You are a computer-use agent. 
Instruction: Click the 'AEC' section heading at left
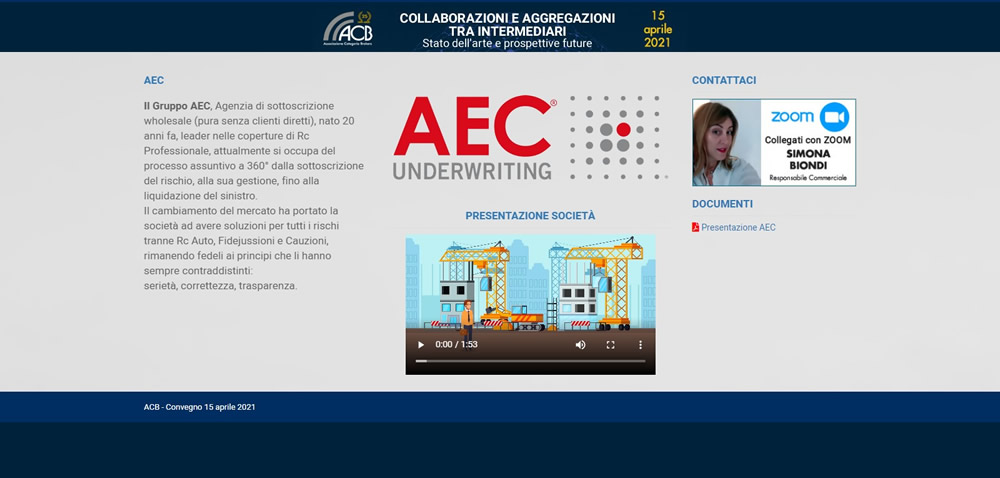tap(154, 80)
